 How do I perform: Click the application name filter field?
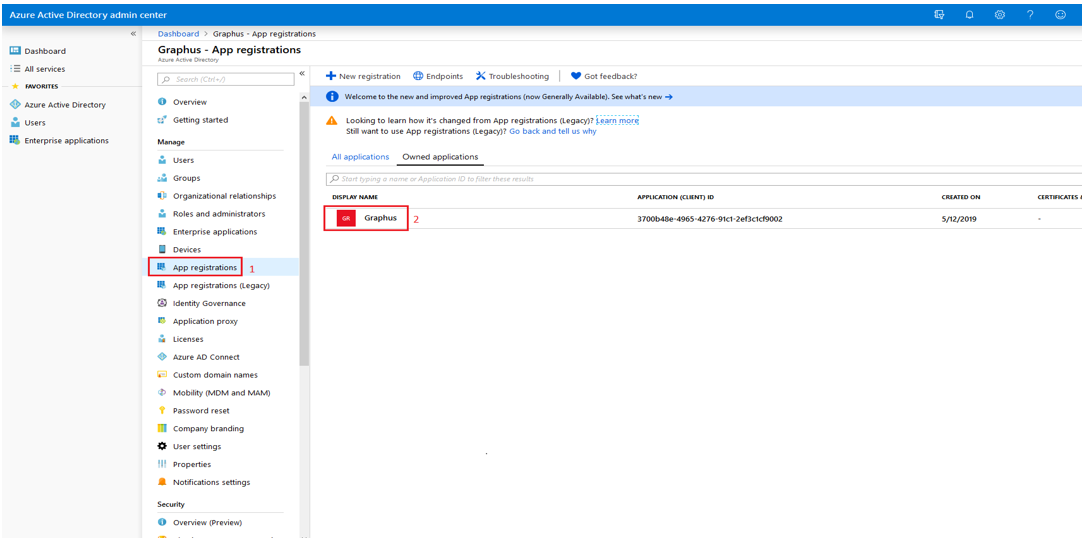(704, 179)
